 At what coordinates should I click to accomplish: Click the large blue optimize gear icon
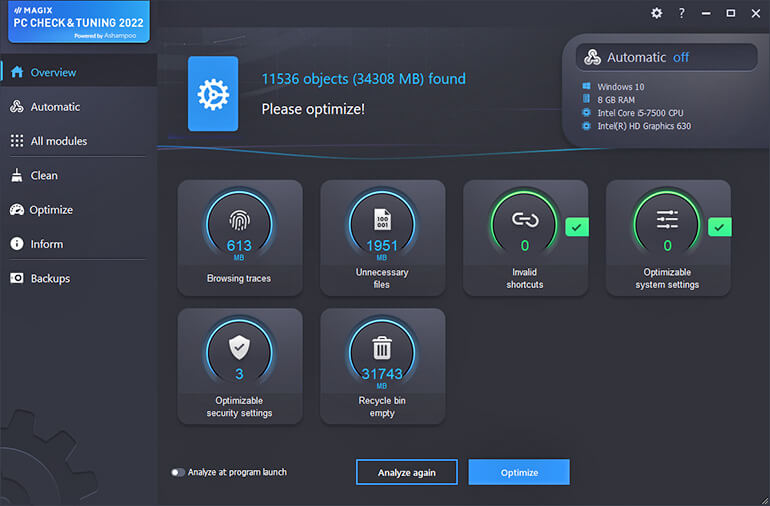(213, 94)
